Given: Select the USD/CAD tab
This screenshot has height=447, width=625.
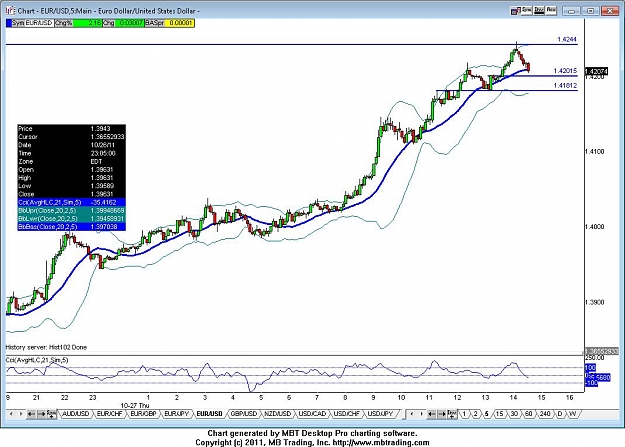Looking at the screenshot, I should click(x=312, y=414).
